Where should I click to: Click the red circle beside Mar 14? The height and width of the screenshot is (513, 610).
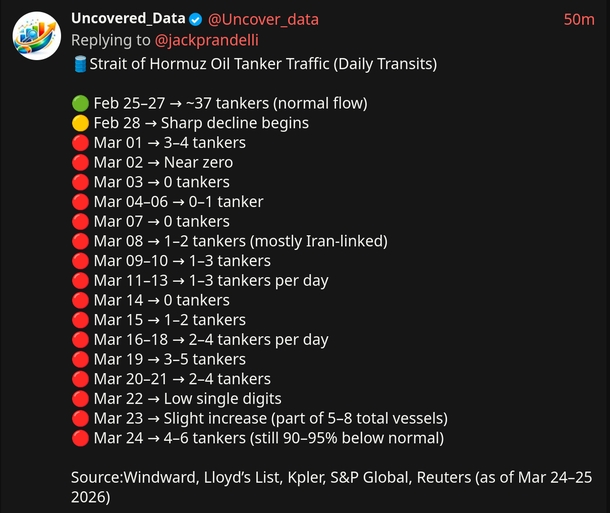click(80, 300)
